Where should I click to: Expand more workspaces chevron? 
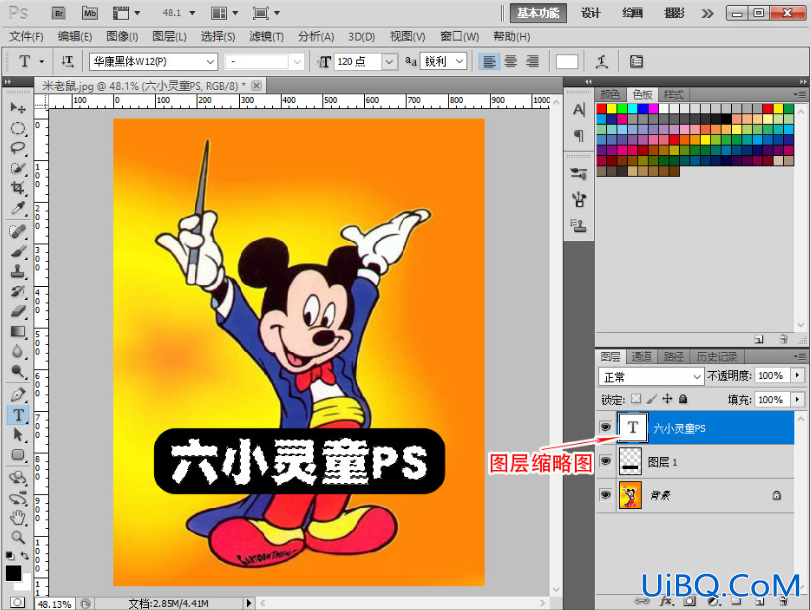707,13
